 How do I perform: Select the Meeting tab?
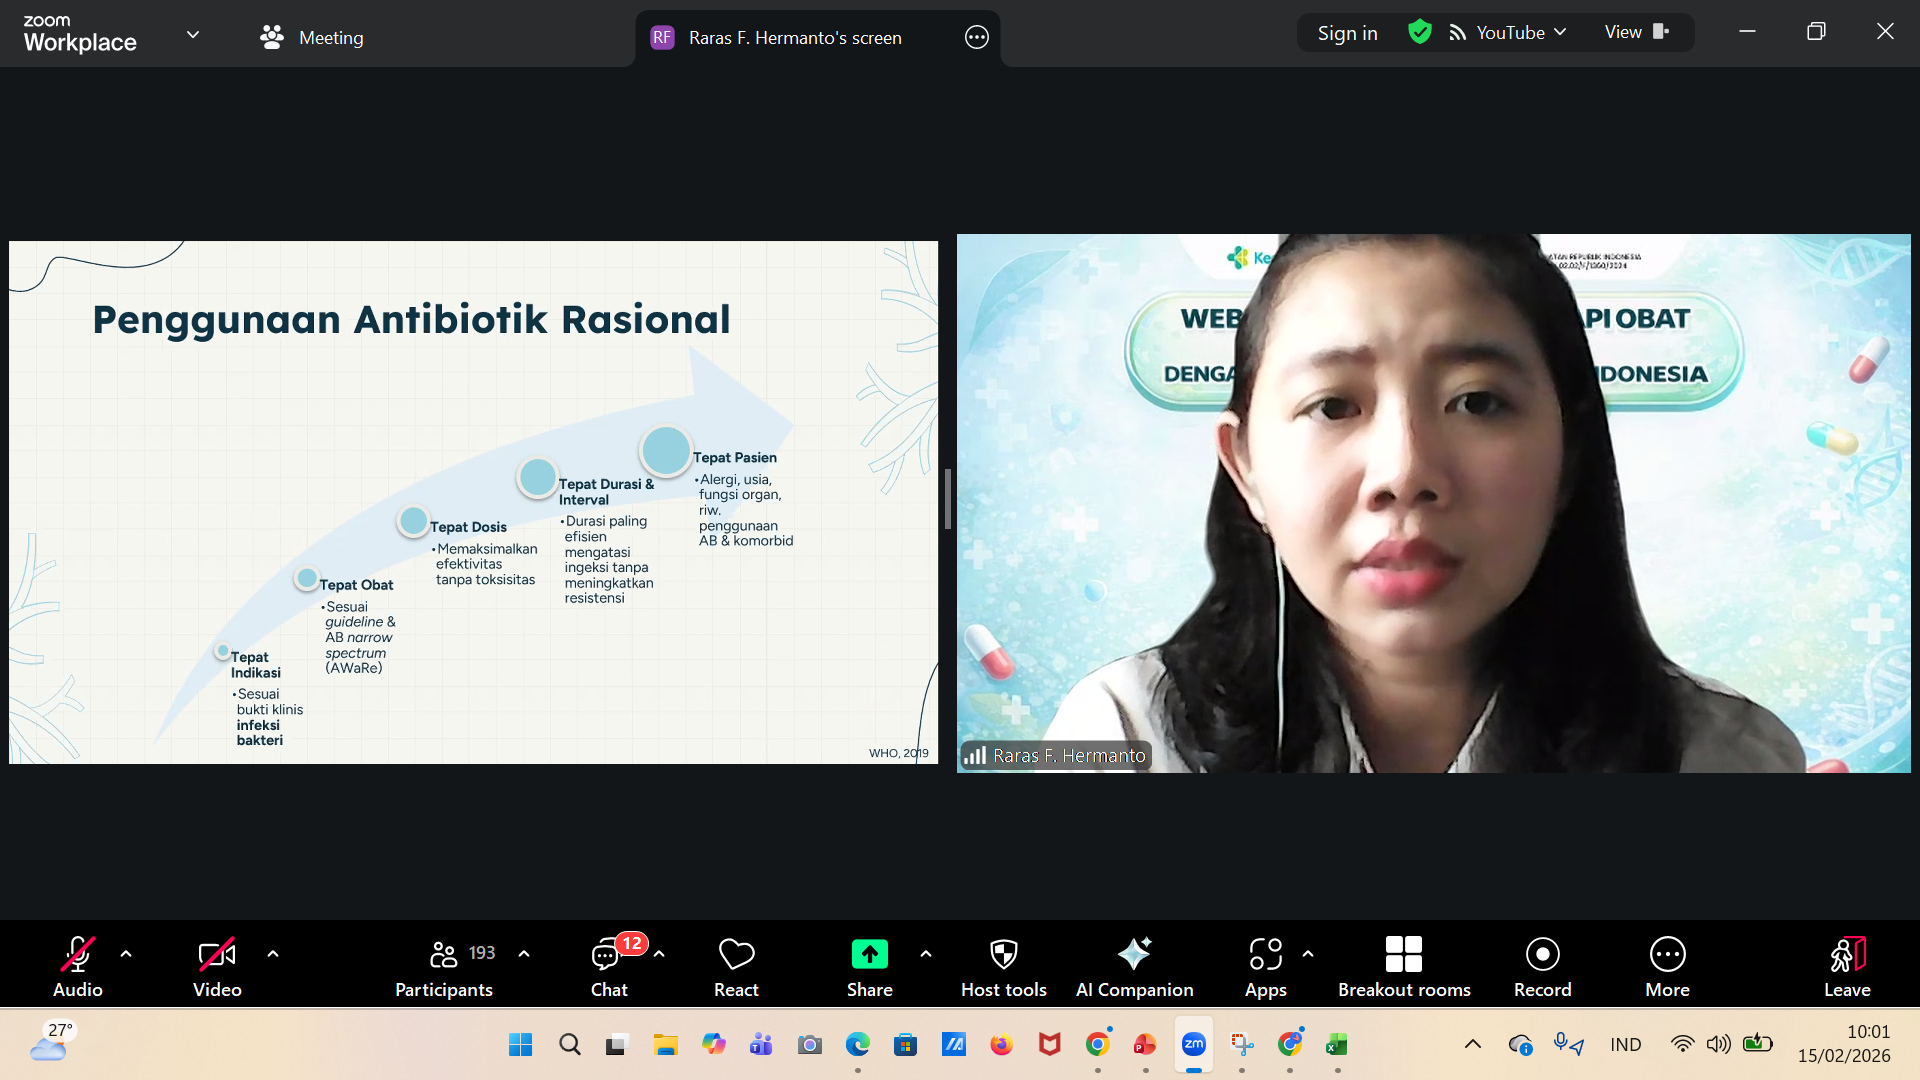312,38
